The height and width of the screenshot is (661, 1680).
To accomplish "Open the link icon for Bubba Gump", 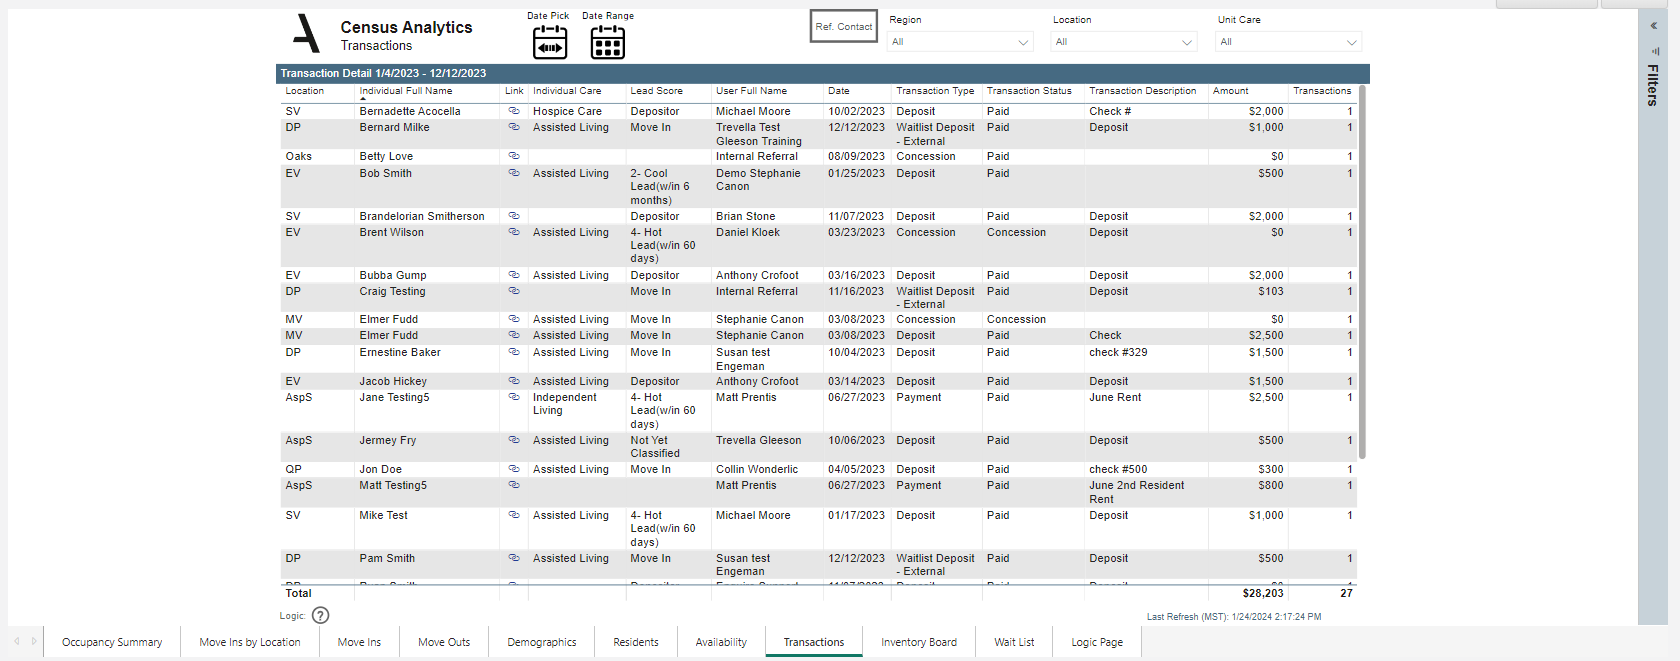I will pos(514,275).
